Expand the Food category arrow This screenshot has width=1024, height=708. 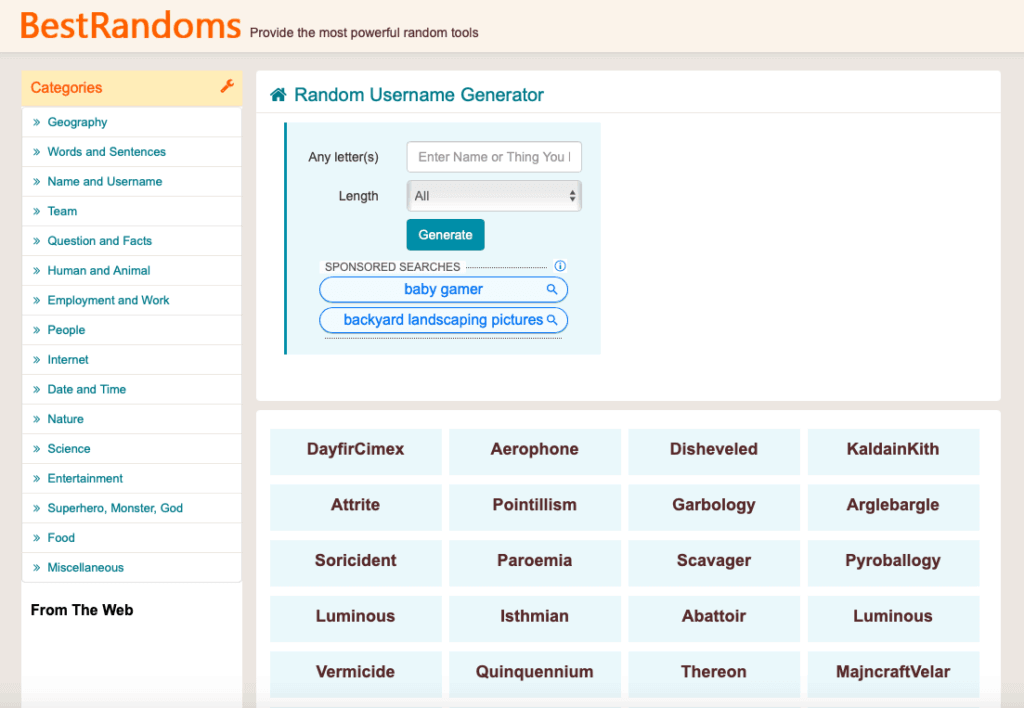point(38,537)
